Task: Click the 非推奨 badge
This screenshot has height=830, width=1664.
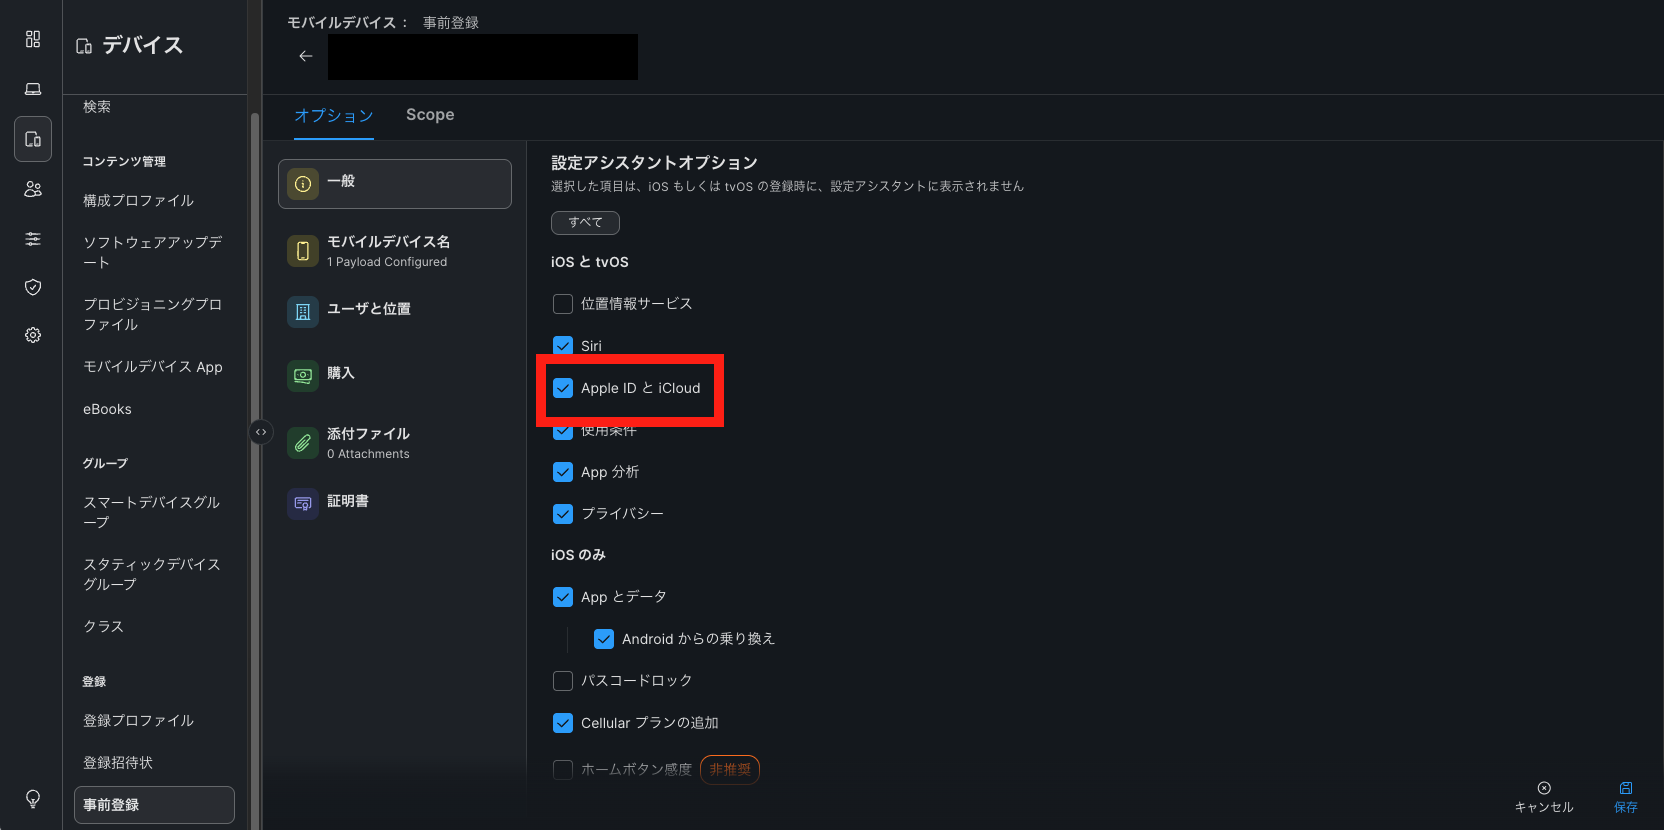Action: [x=730, y=770]
